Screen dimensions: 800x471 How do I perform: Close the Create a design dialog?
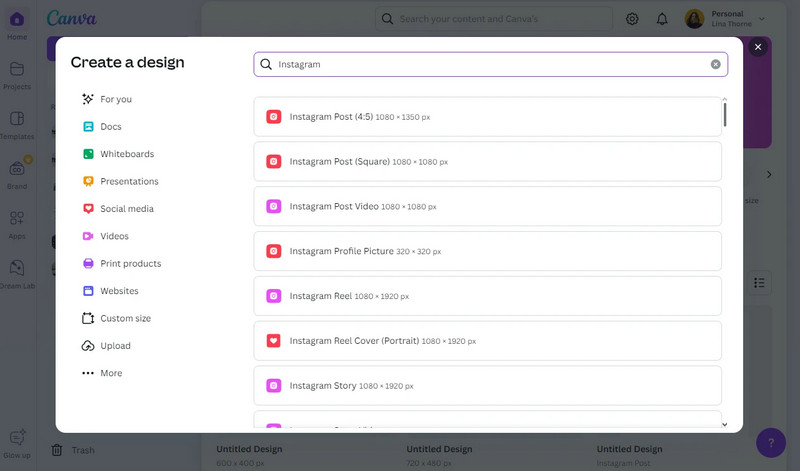[758, 47]
